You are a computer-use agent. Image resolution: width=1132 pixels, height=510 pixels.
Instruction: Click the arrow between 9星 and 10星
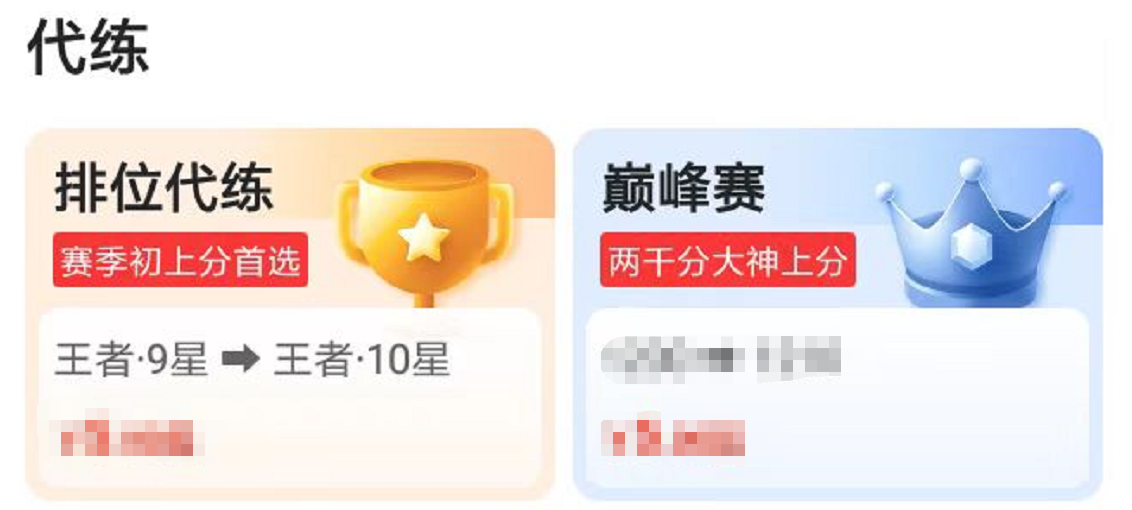240,360
